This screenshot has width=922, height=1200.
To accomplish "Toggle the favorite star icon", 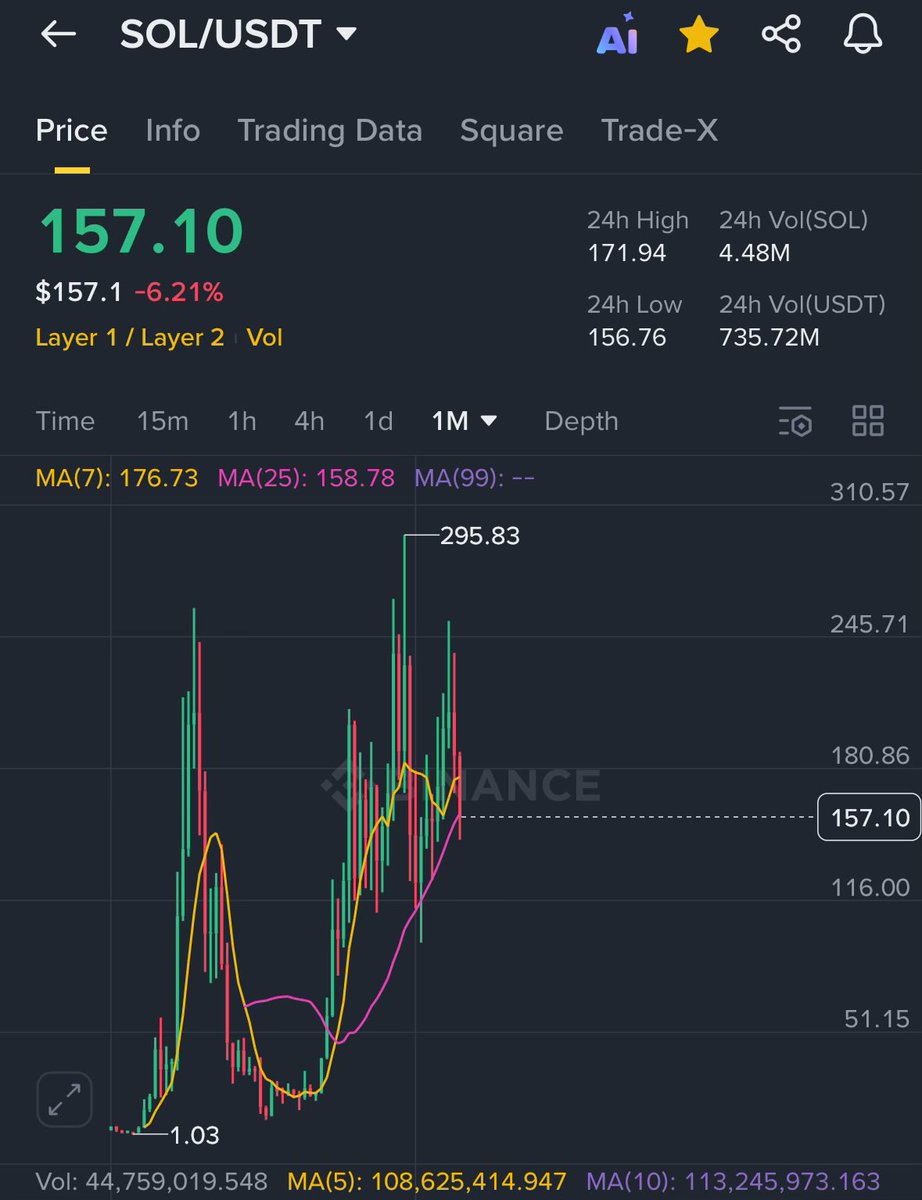I will click(699, 35).
